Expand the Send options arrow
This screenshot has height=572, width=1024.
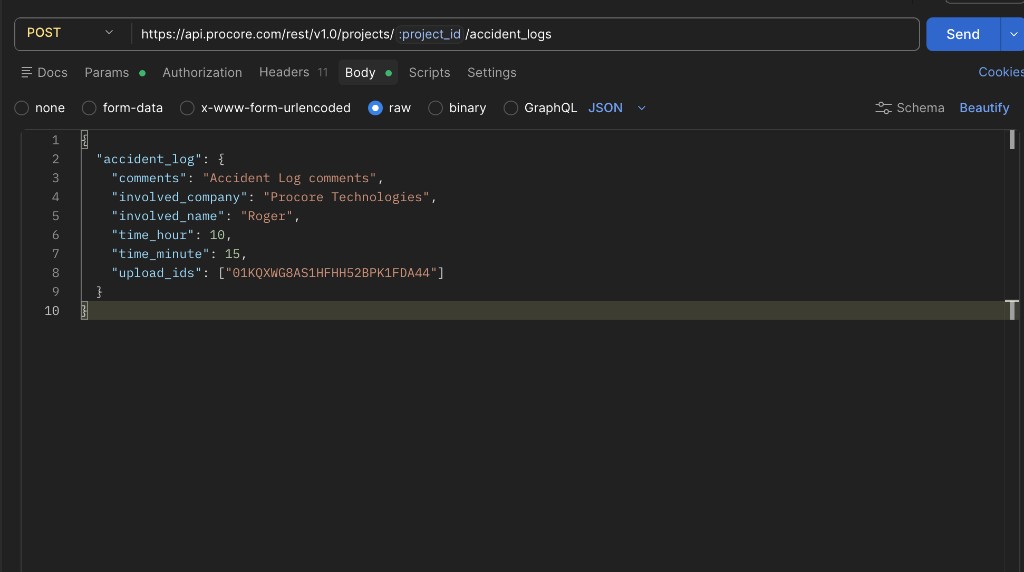(1013, 34)
